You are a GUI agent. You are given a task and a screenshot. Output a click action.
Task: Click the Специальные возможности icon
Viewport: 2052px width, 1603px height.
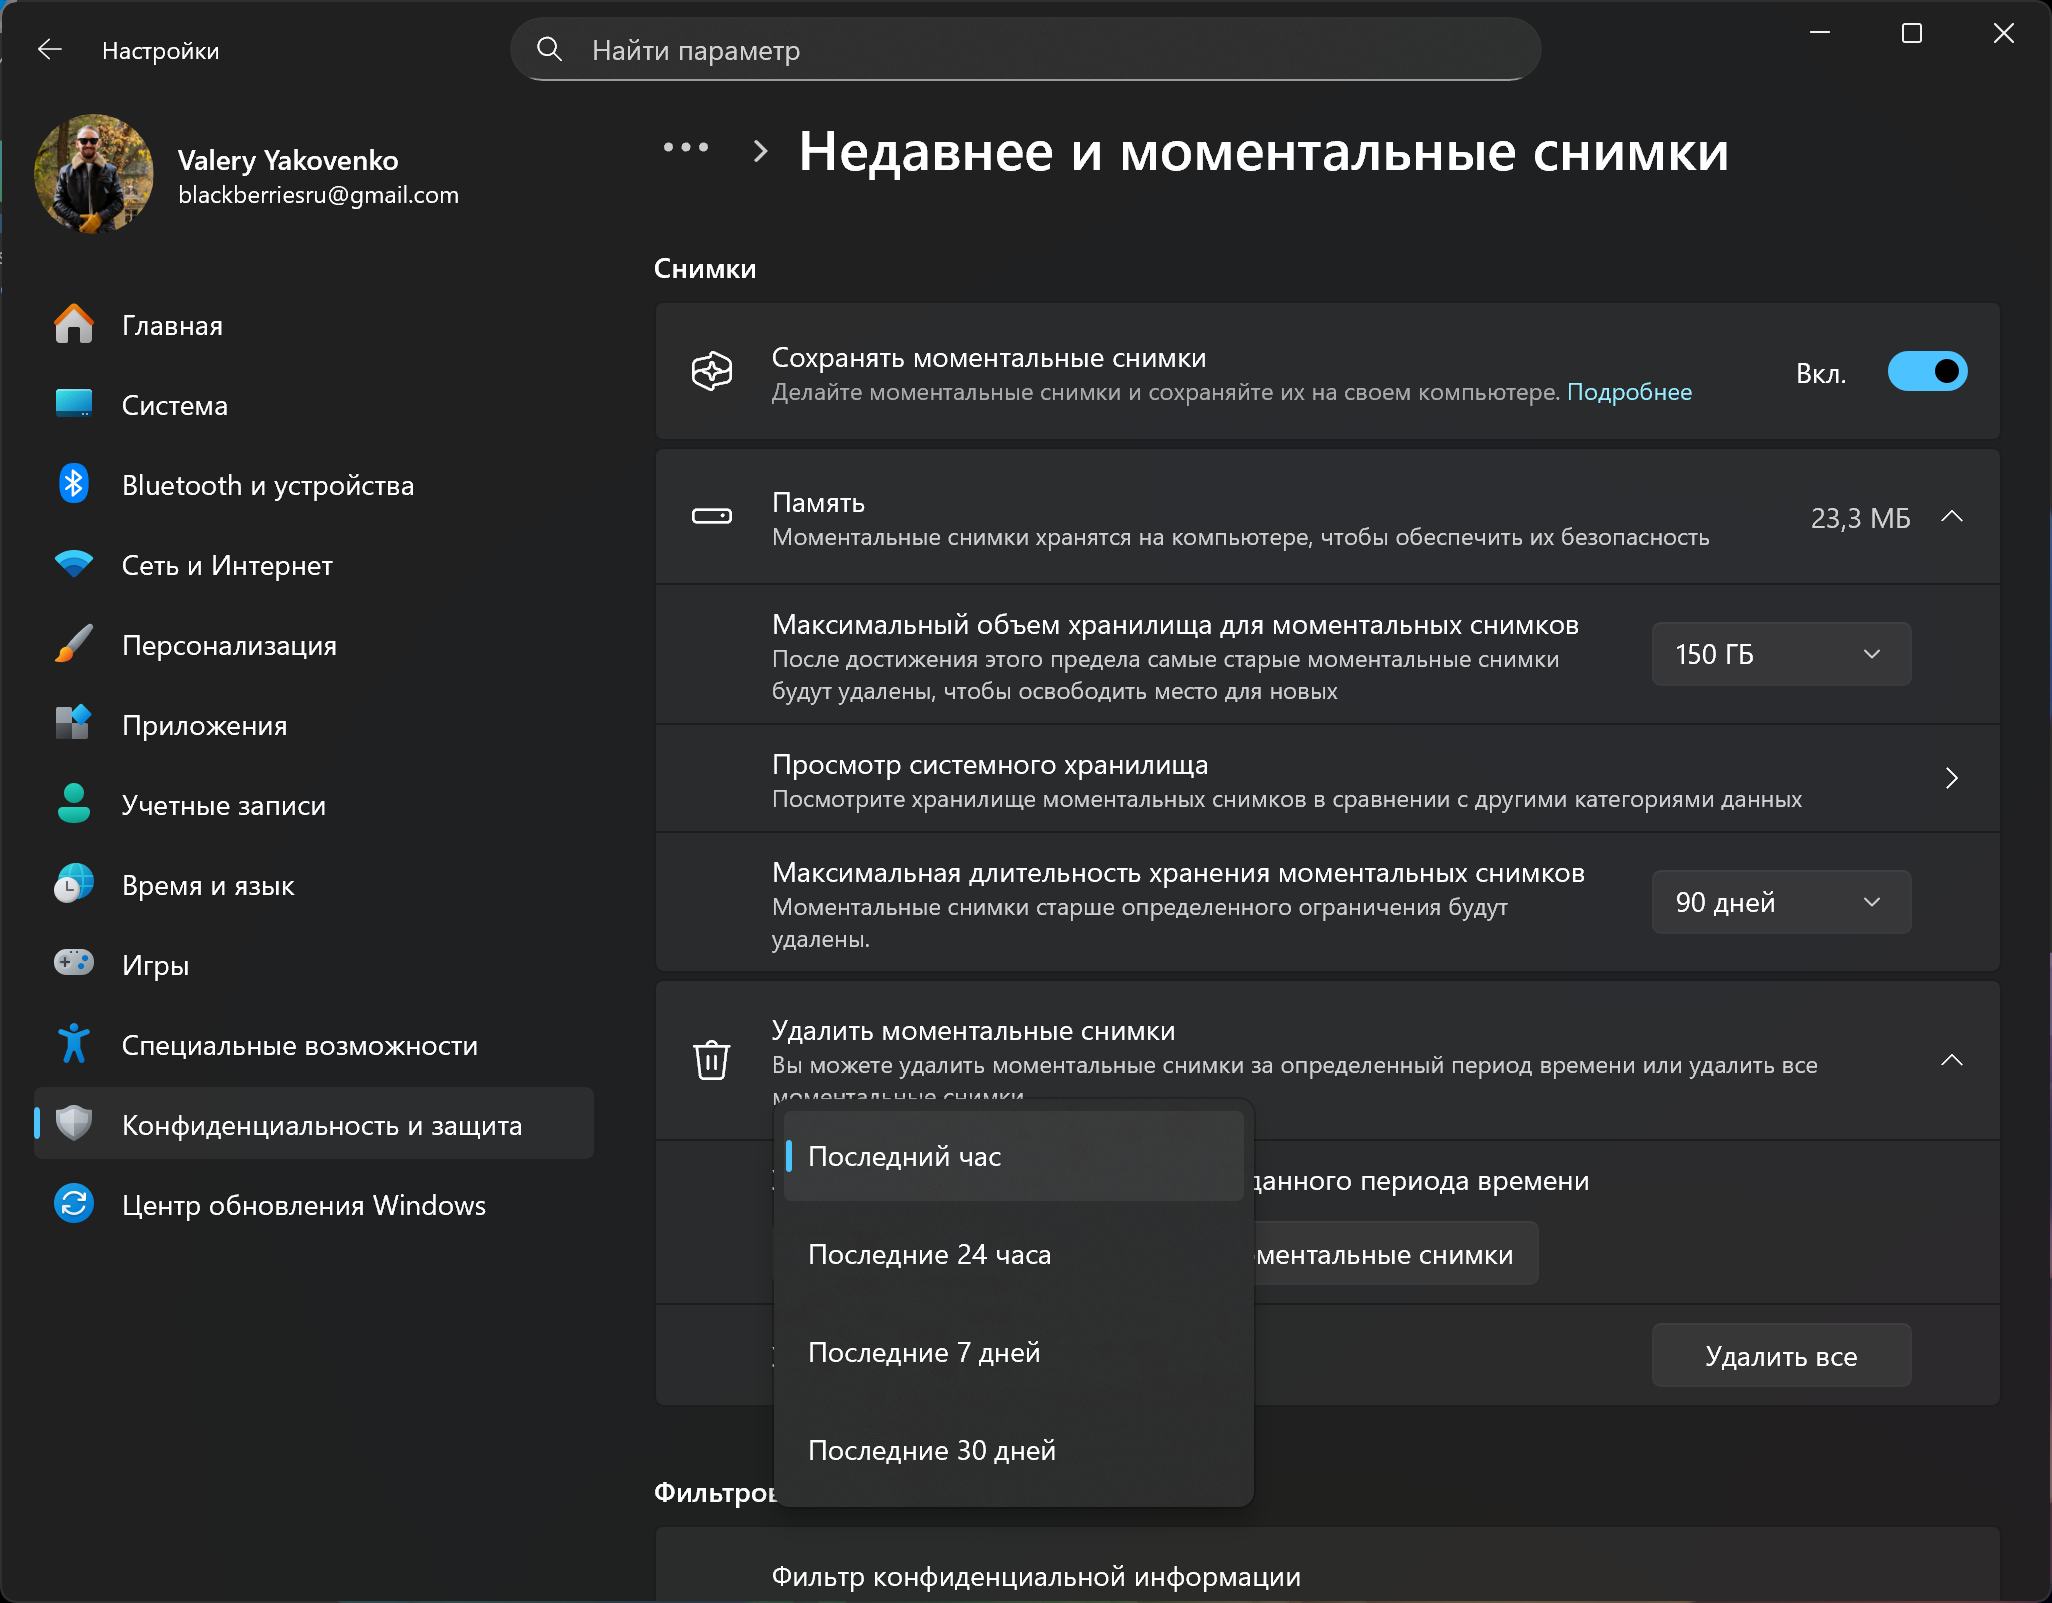coord(73,1044)
